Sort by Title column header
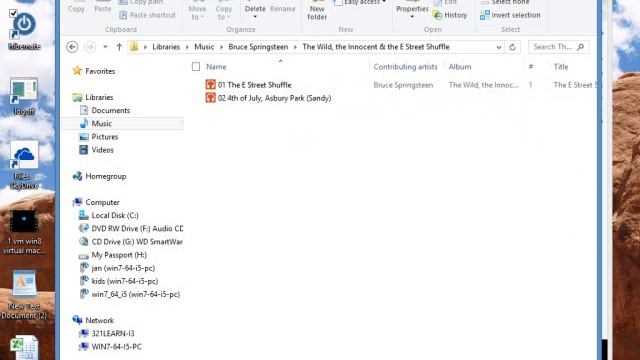Screen dimensions: 640x360 (x=561, y=67)
